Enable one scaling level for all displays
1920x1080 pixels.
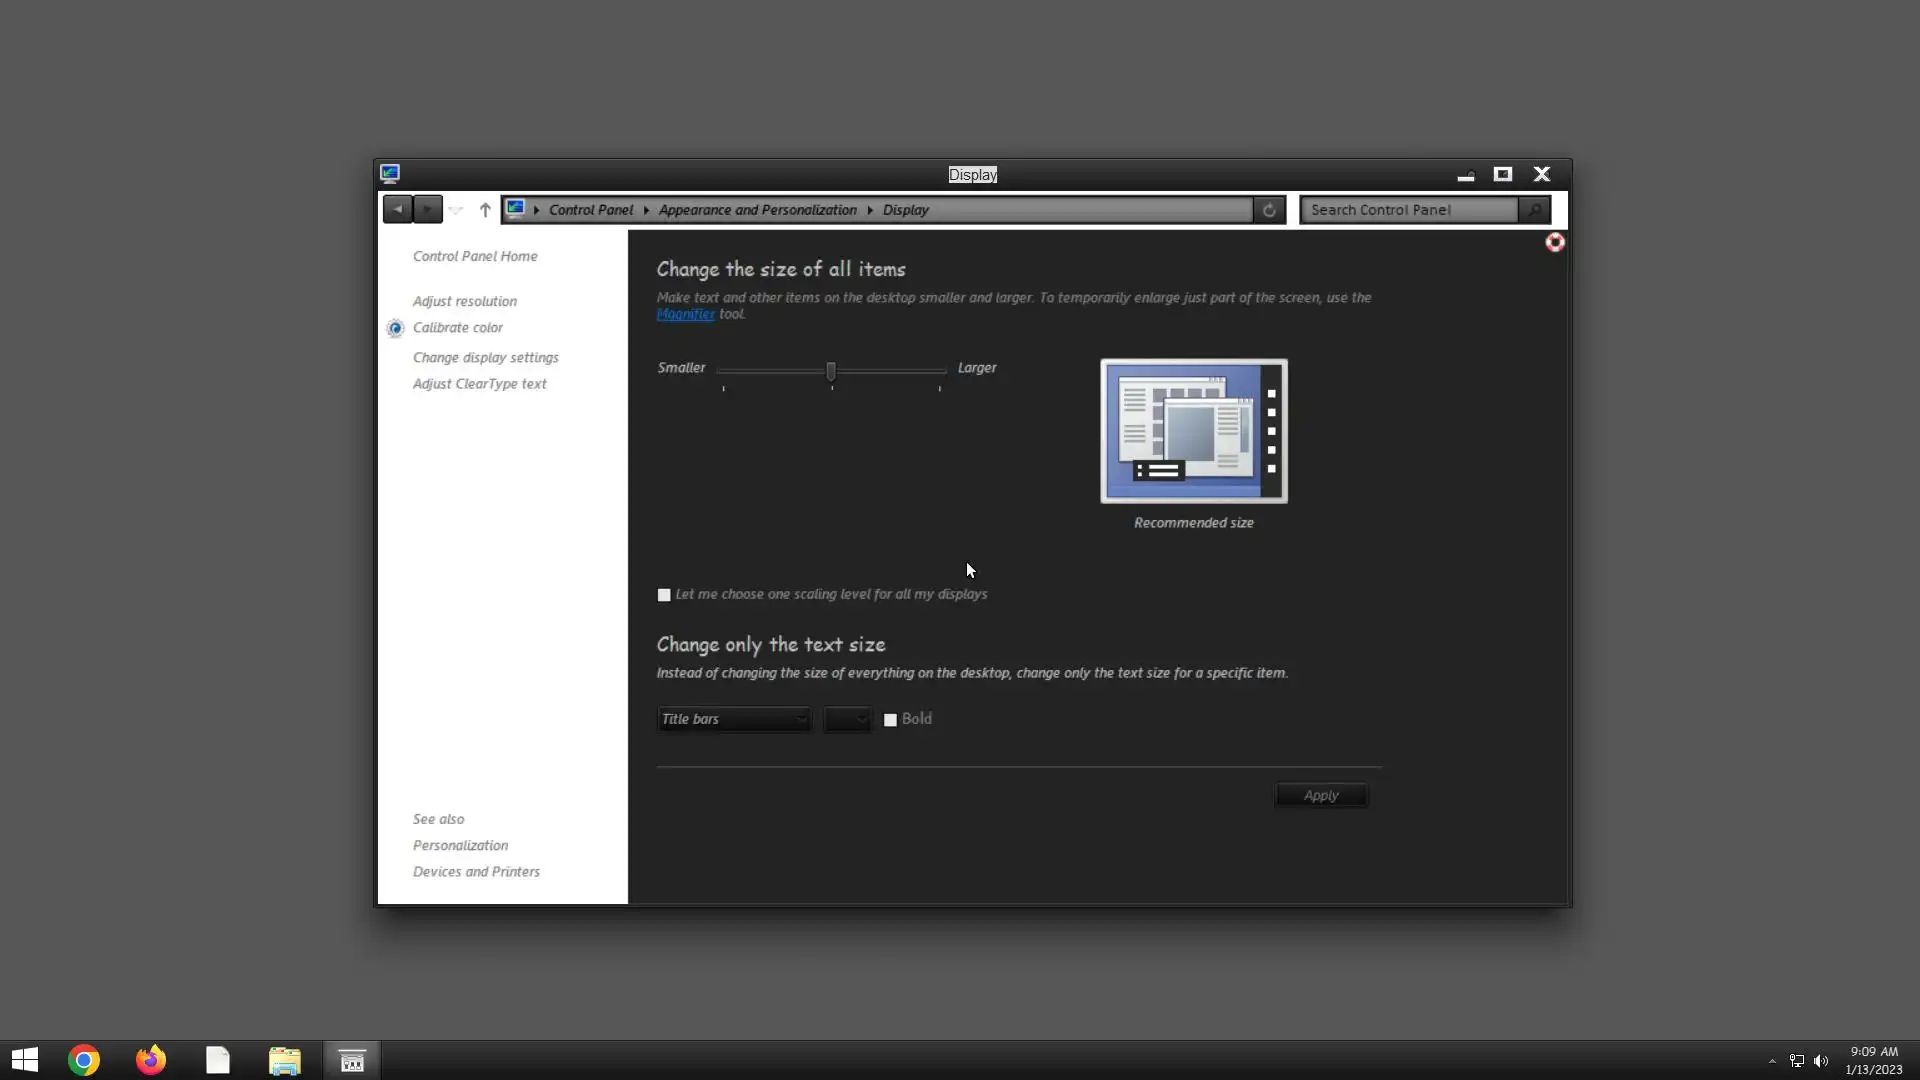[664, 595]
